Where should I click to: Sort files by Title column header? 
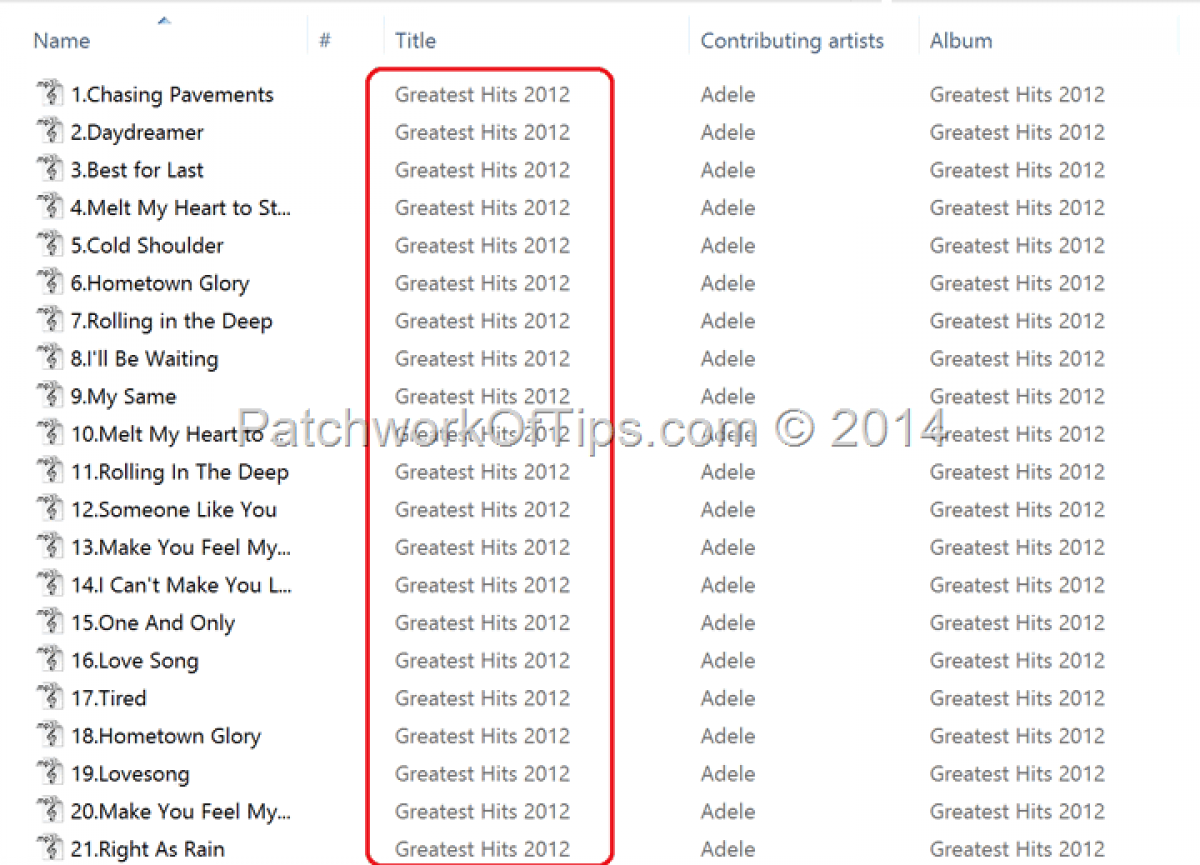pyautogui.click(x=415, y=41)
